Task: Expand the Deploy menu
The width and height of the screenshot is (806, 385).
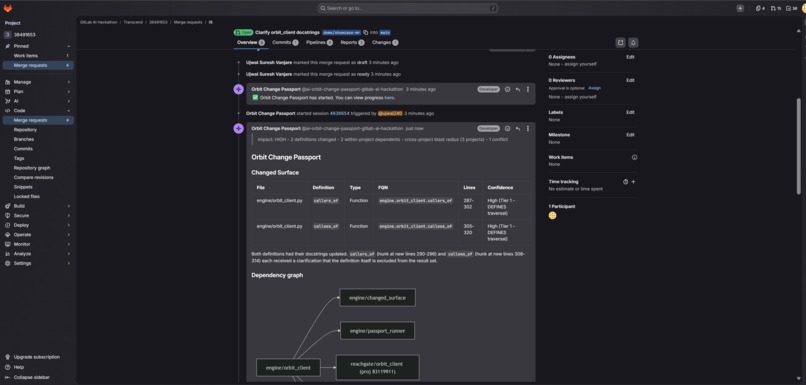Action: coord(38,225)
